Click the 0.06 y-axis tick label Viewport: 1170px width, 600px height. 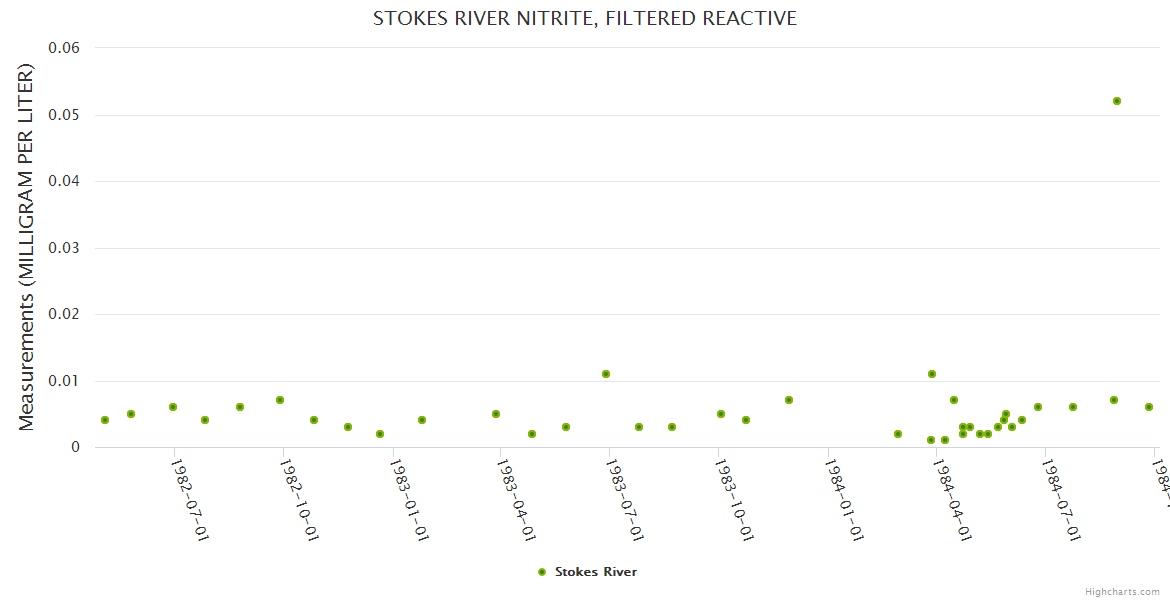coord(66,48)
